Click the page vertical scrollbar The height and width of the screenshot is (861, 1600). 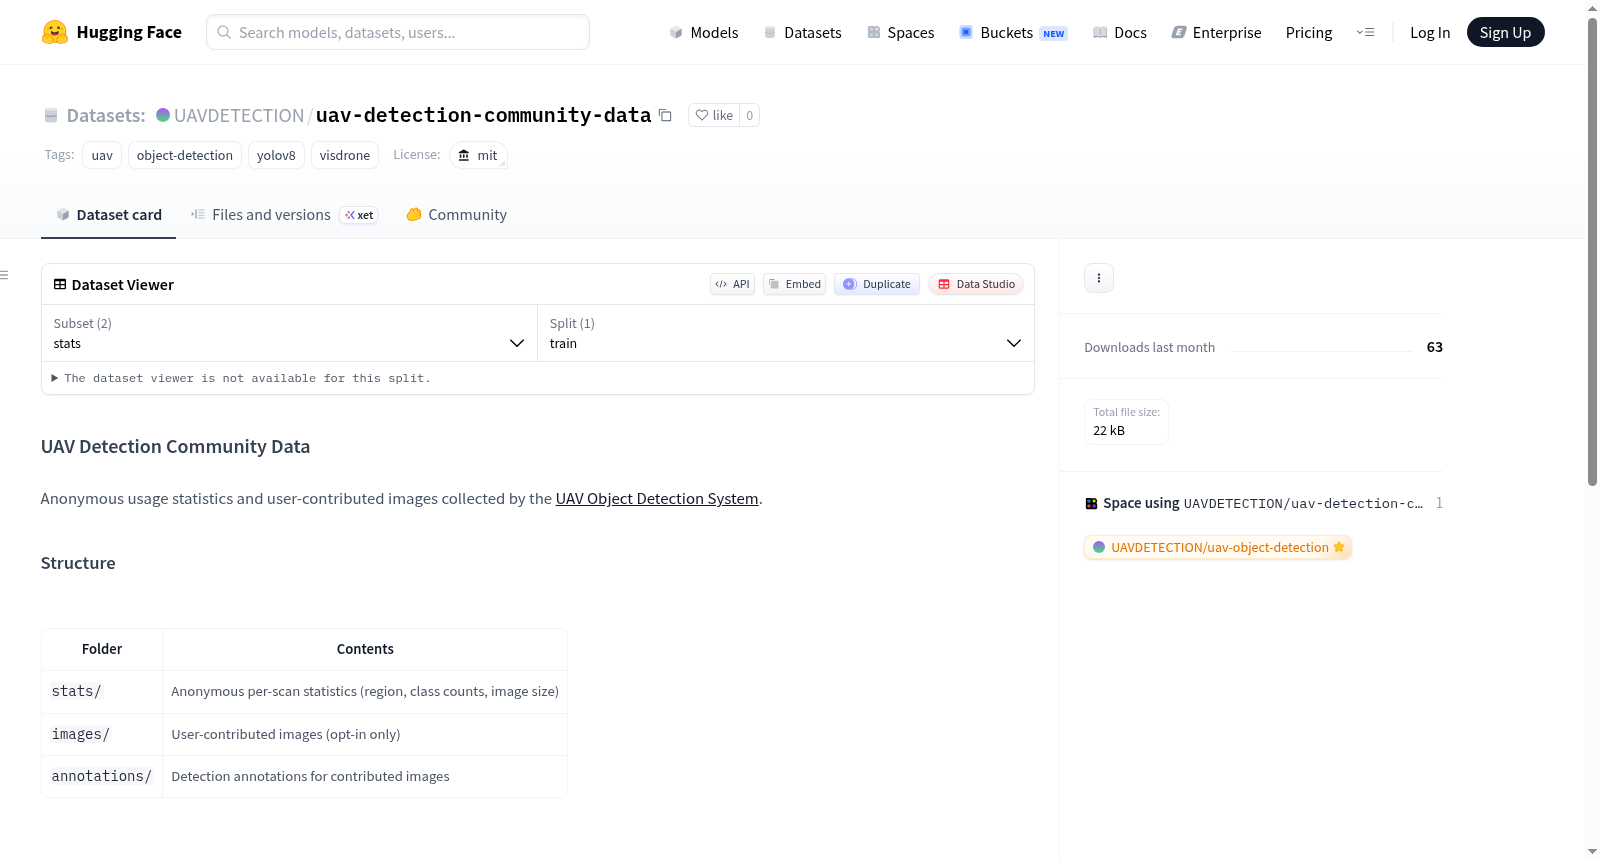(x=1592, y=250)
